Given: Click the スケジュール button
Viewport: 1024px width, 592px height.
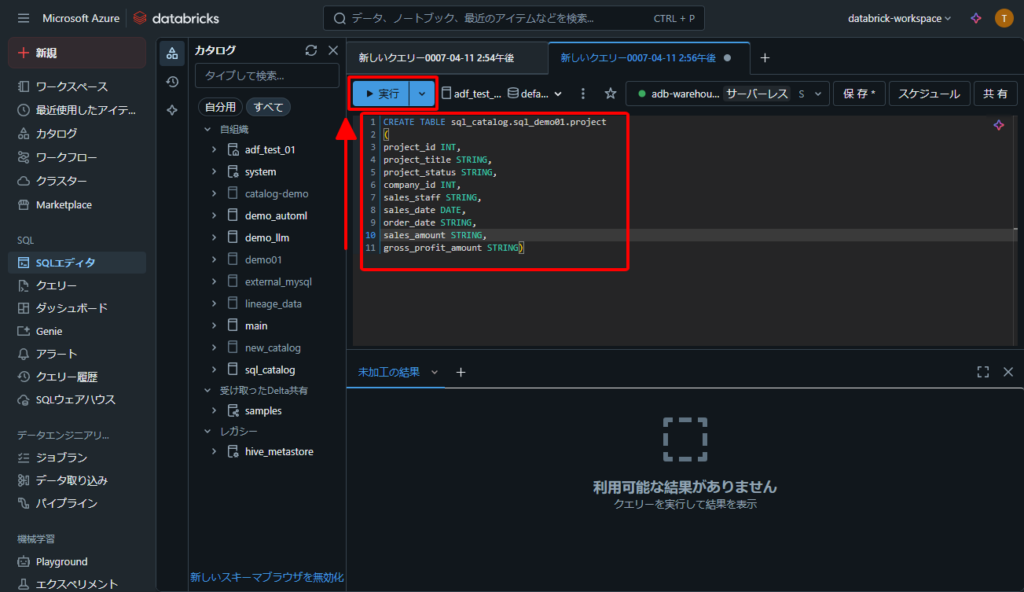Looking at the screenshot, I should 929,93.
